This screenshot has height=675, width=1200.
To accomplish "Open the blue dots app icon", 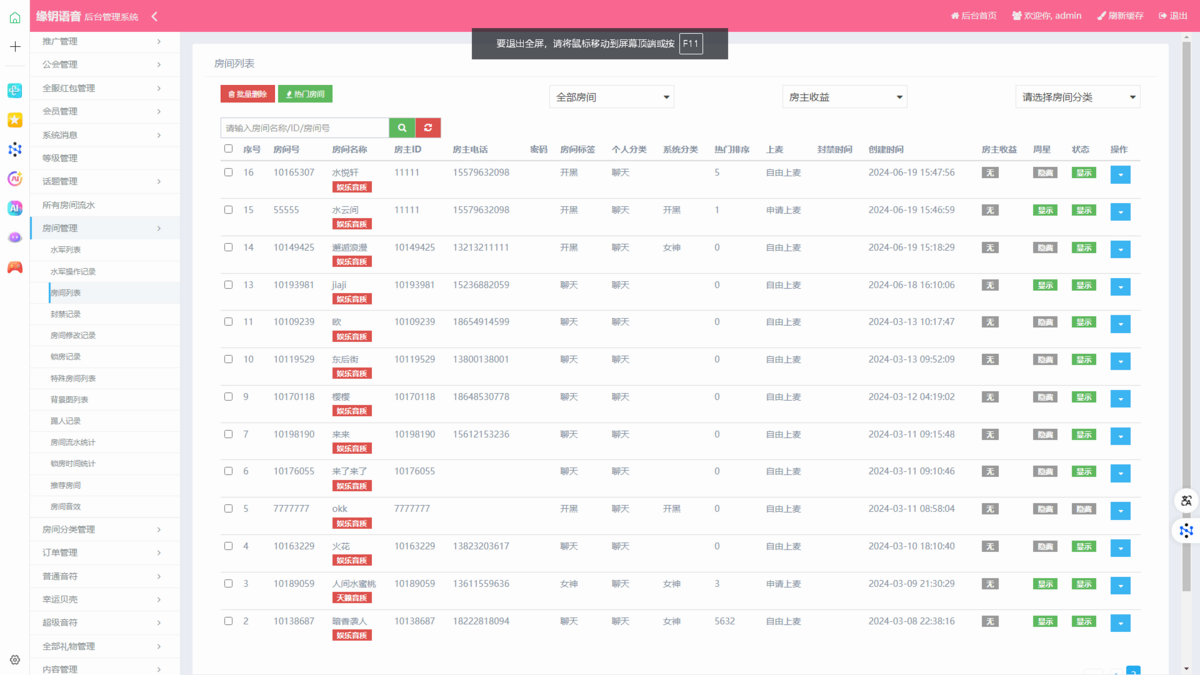I will (15, 149).
